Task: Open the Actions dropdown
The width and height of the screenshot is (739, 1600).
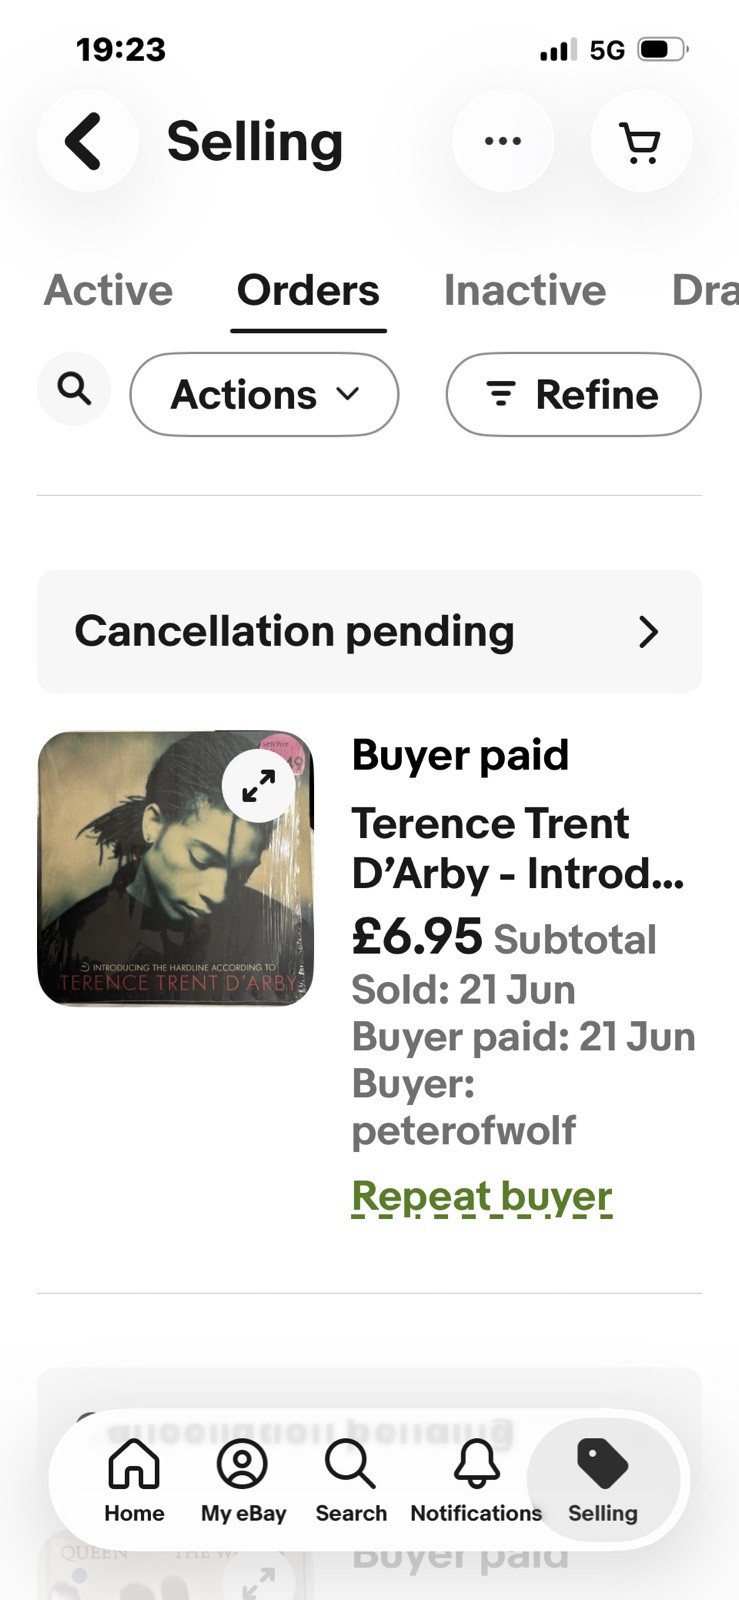Action: (264, 394)
